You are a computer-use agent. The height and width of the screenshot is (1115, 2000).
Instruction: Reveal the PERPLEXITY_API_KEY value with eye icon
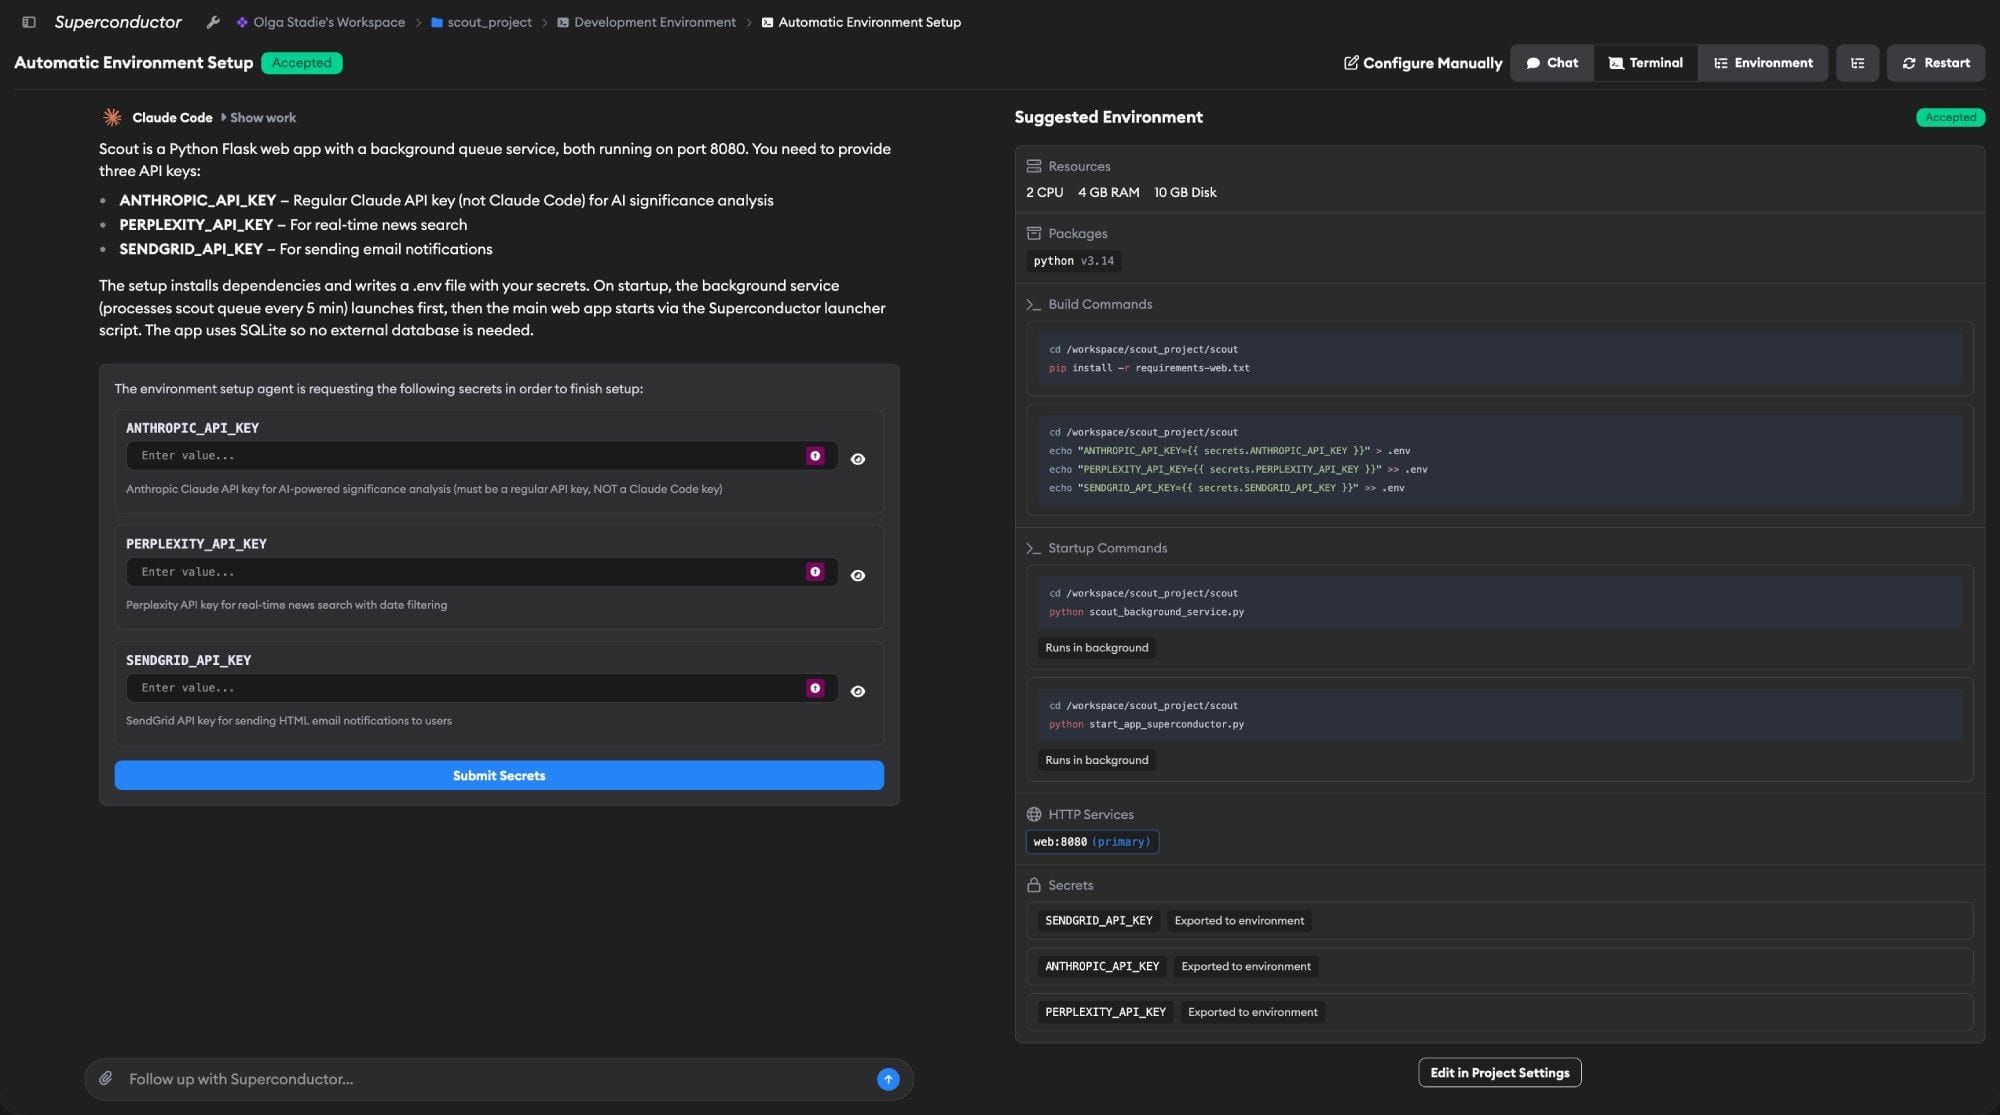point(858,575)
